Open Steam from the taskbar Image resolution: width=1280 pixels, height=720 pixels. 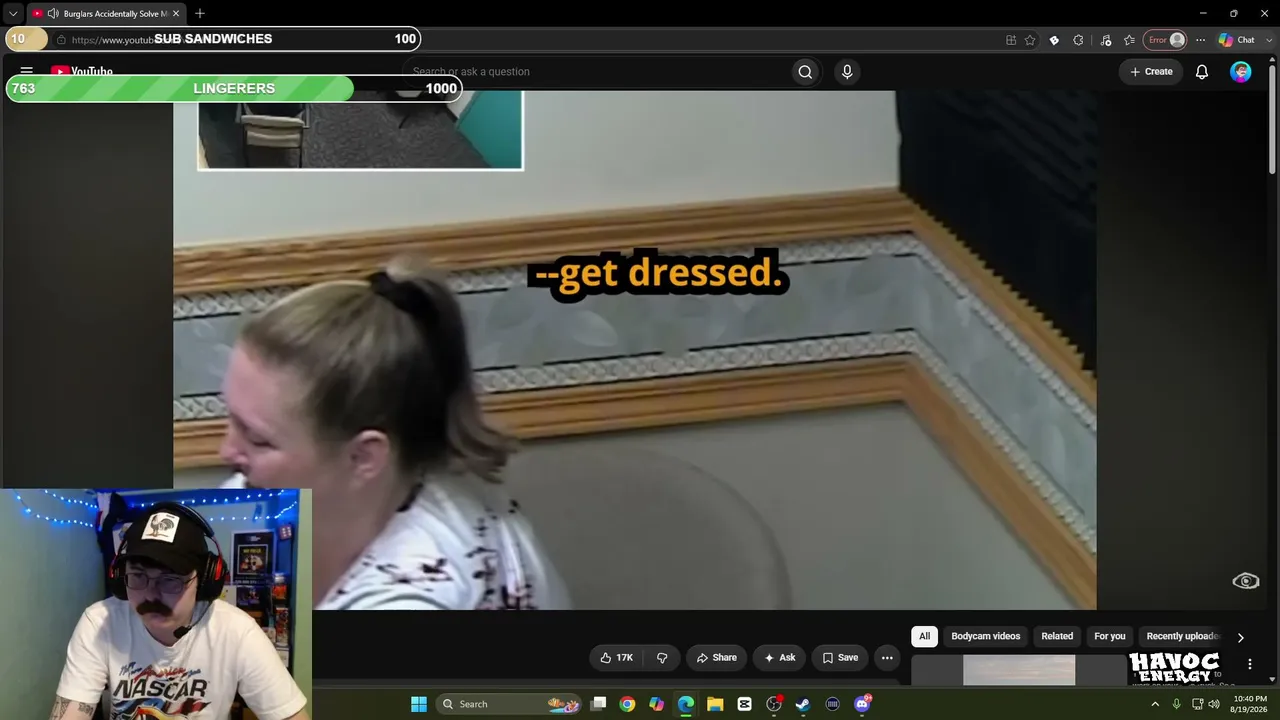point(803,704)
